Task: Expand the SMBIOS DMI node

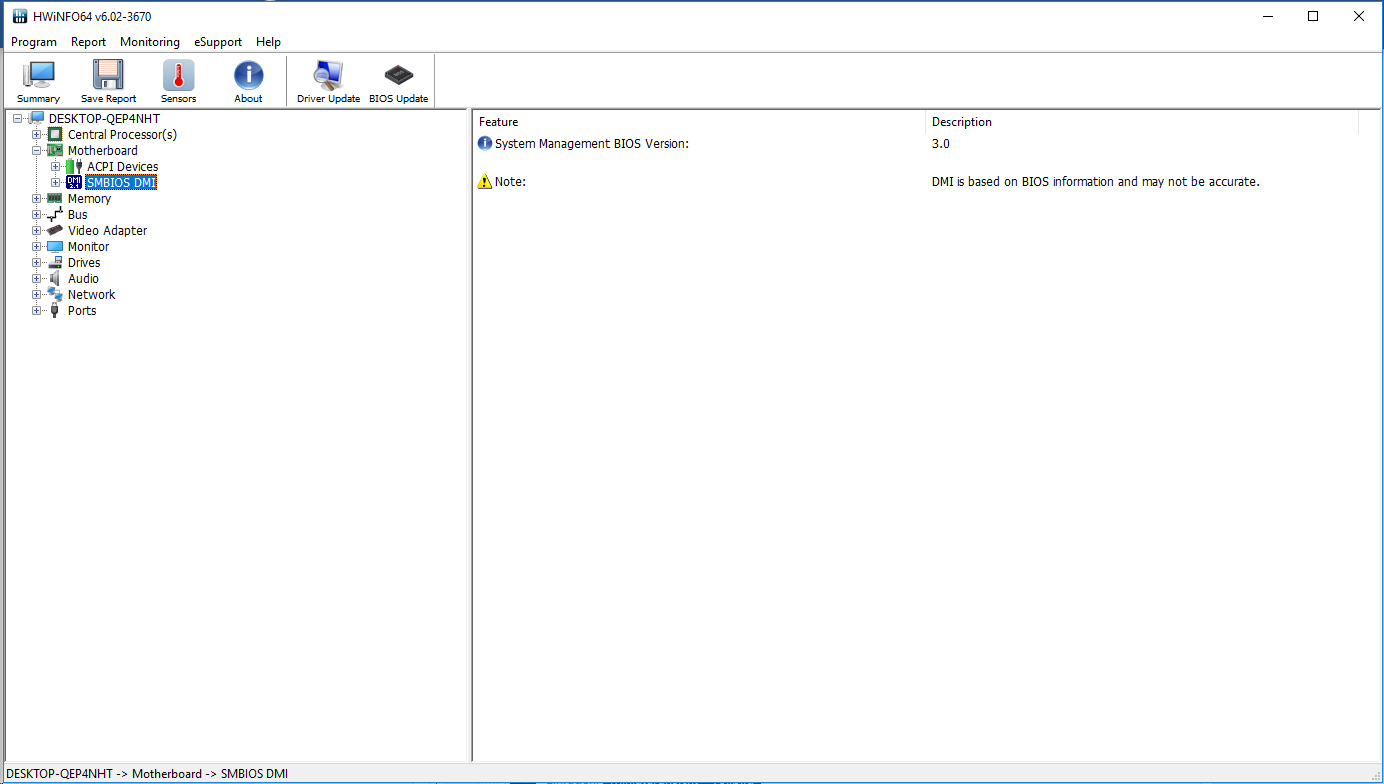Action: 56,183
